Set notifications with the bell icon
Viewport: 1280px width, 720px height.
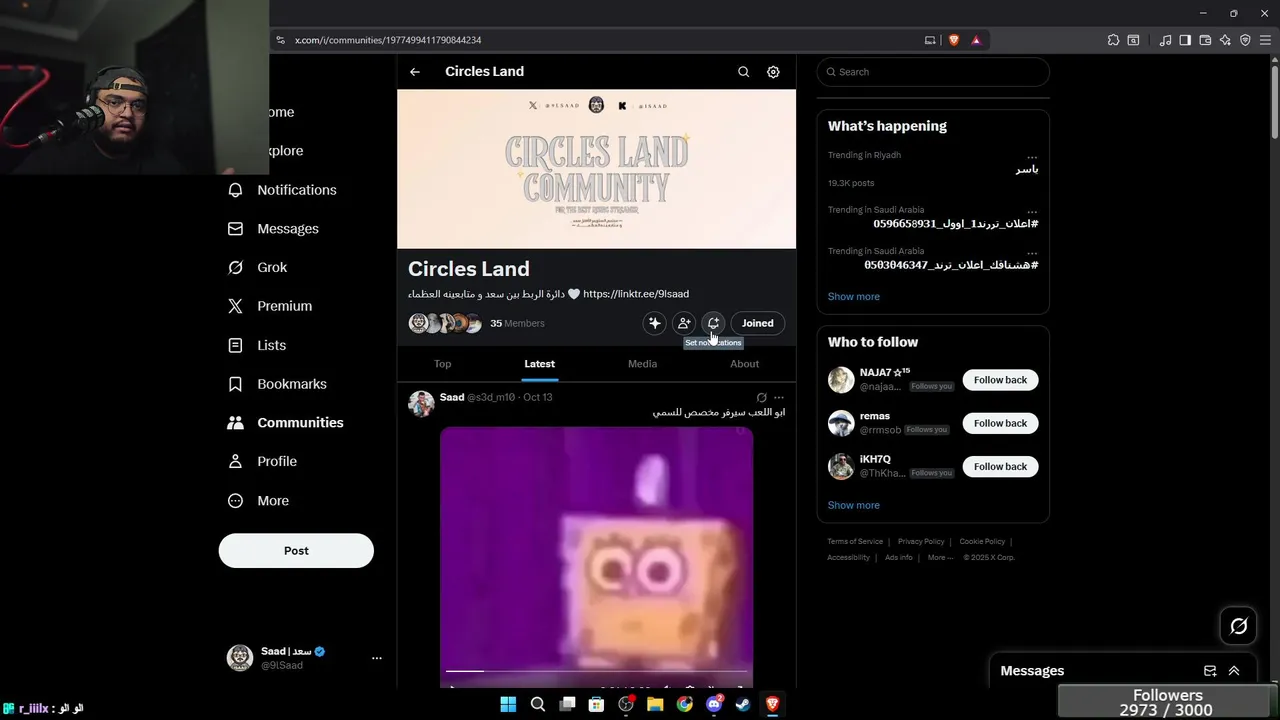pyautogui.click(x=713, y=323)
